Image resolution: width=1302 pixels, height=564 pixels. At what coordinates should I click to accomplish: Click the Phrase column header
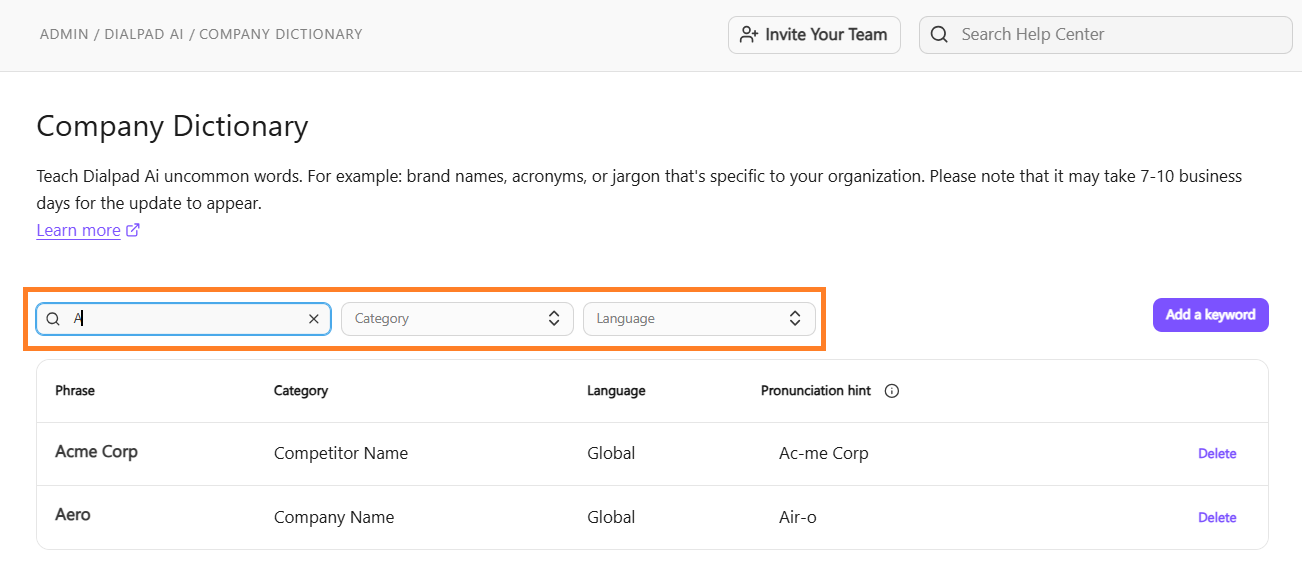point(75,391)
